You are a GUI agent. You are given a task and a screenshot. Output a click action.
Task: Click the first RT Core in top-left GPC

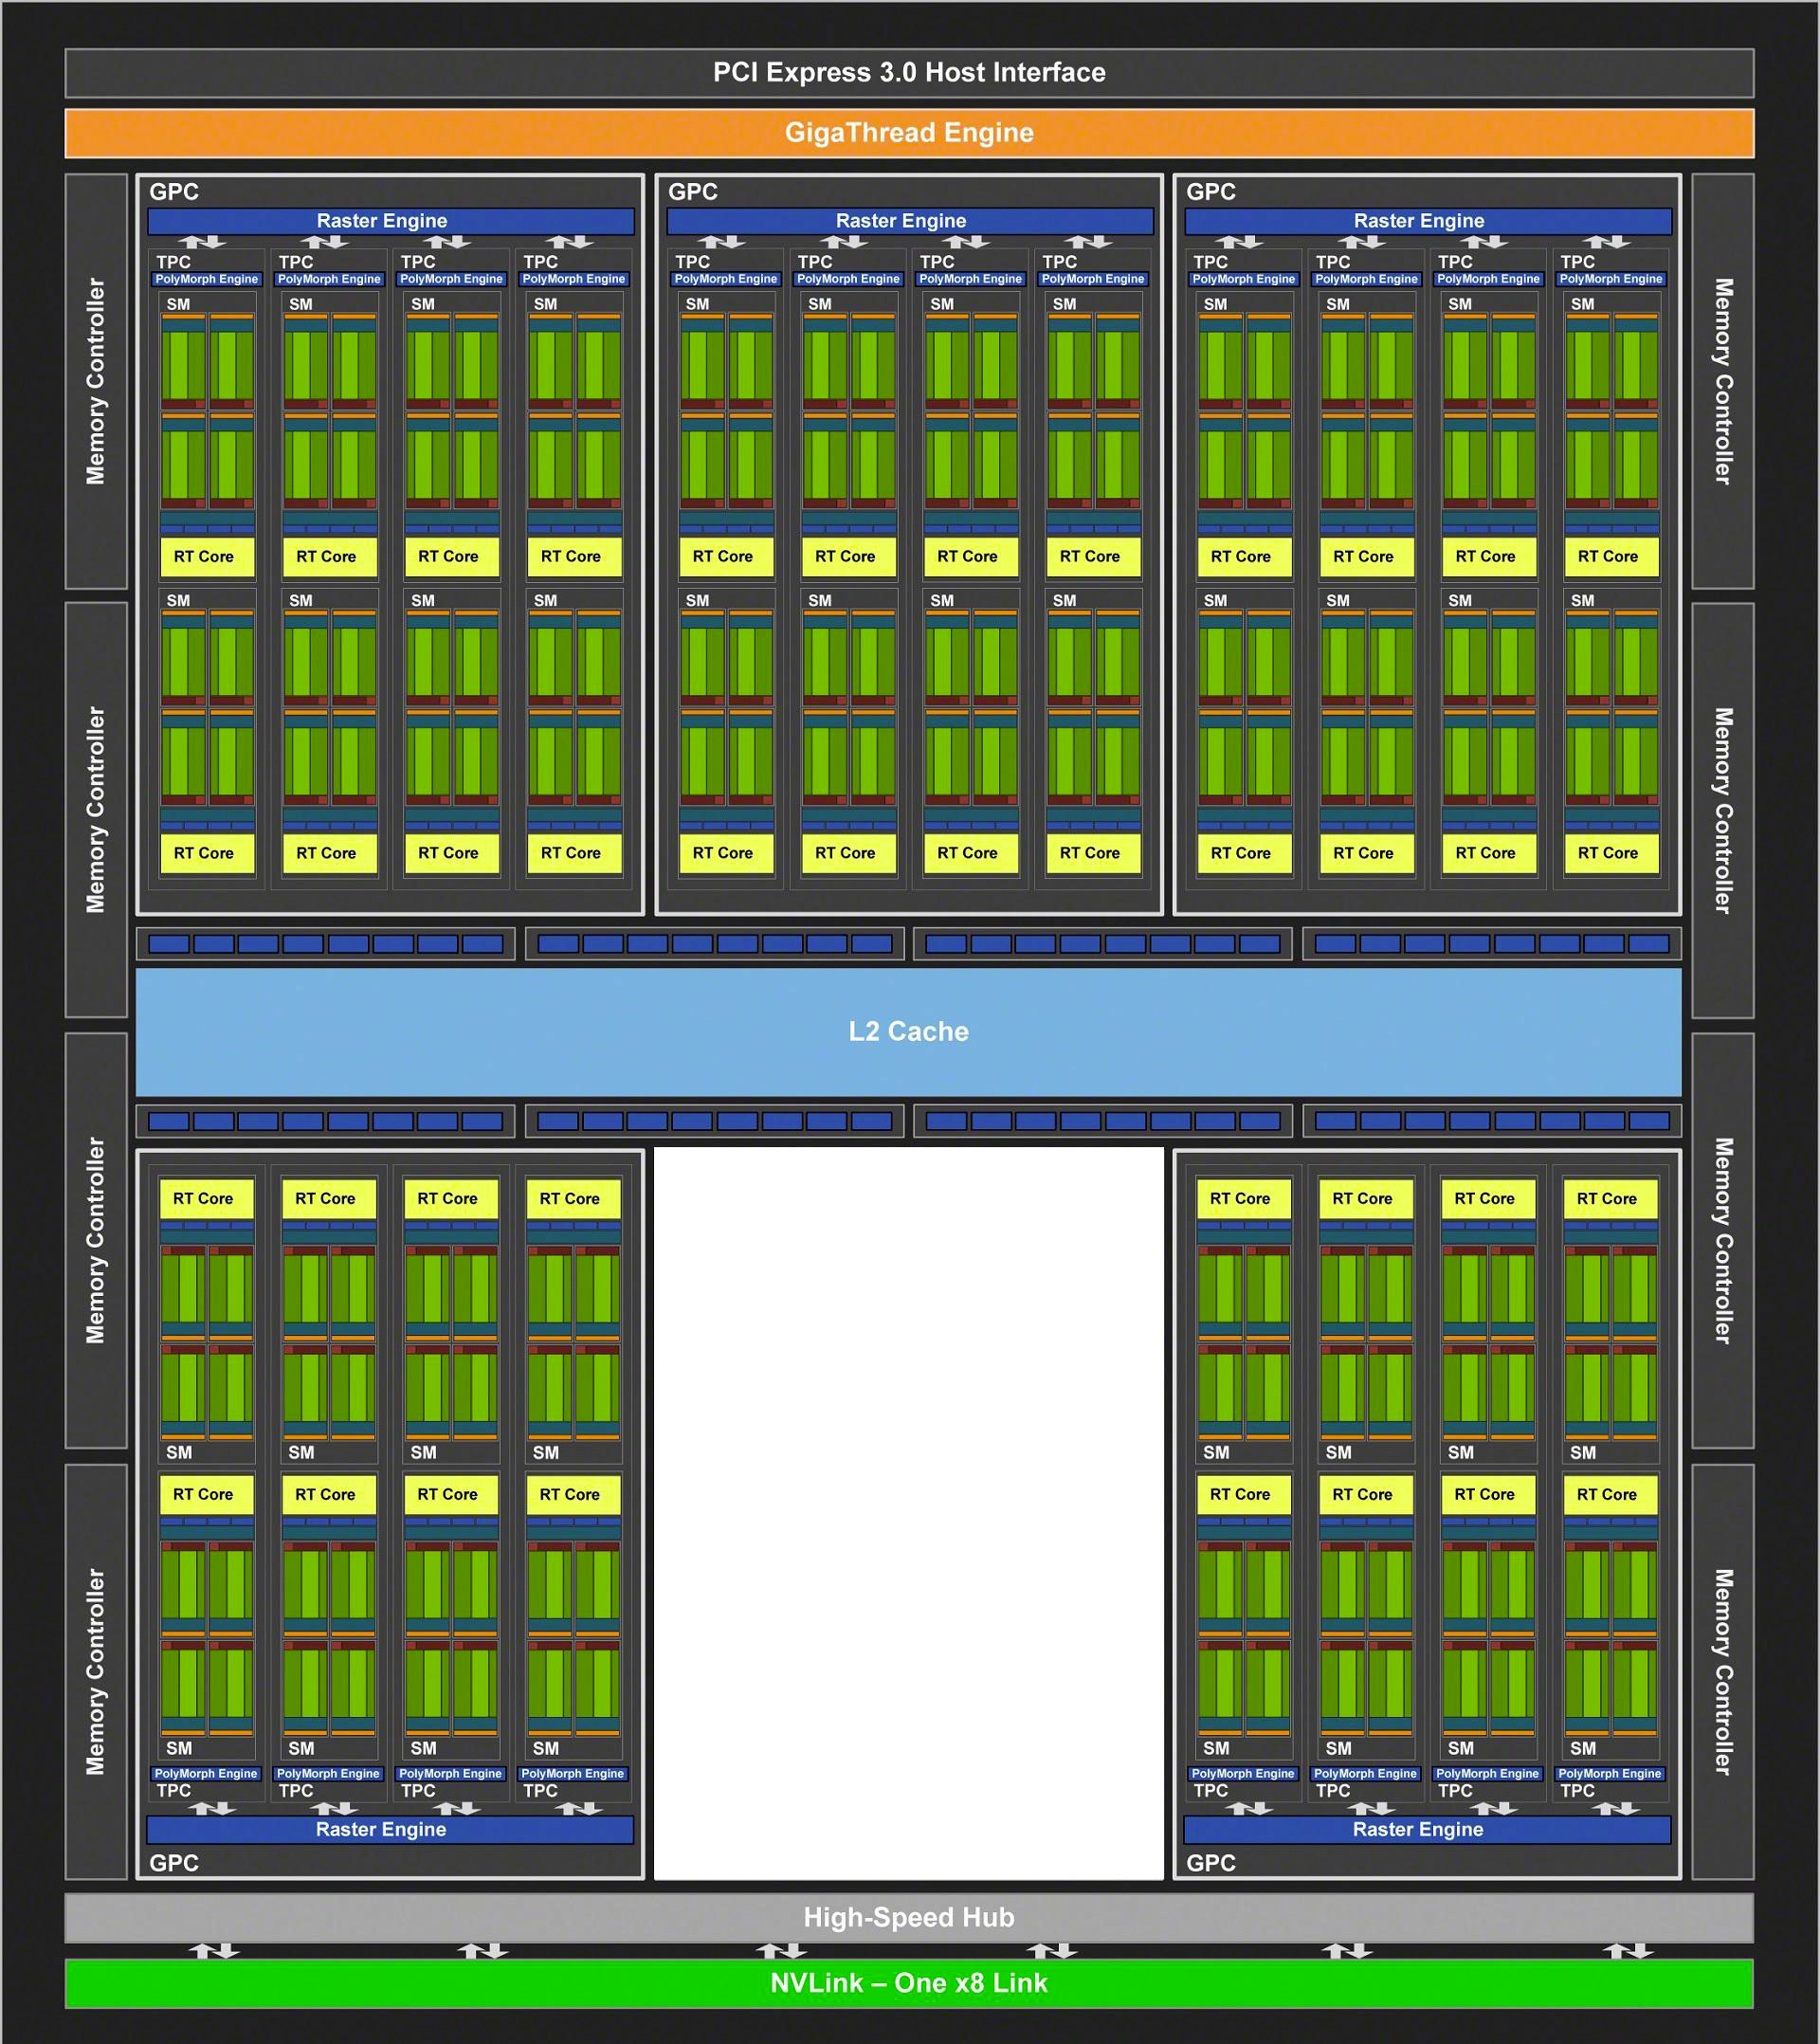[x=207, y=556]
